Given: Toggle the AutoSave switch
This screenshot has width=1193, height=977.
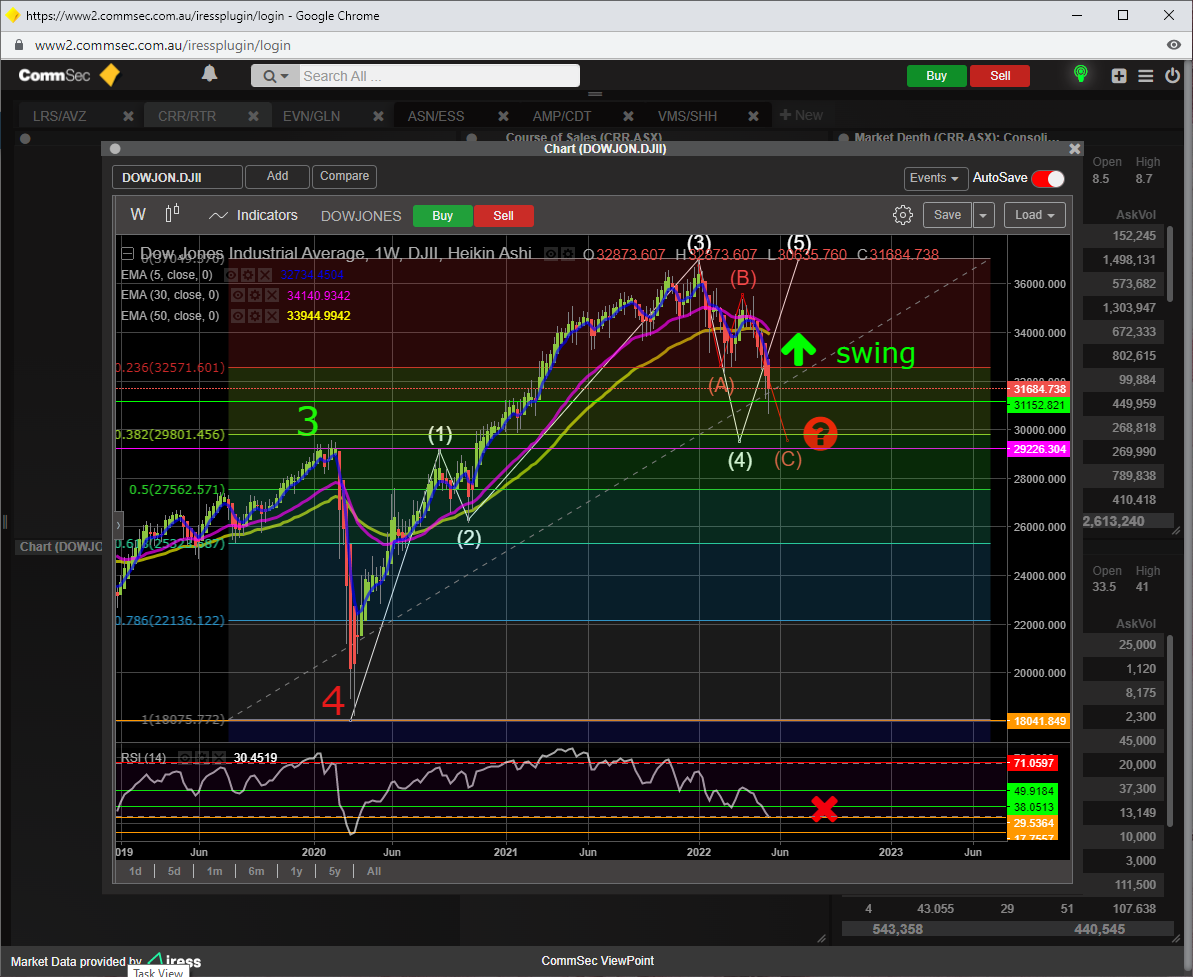Looking at the screenshot, I should pyautogui.click(x=1048, y=178).
